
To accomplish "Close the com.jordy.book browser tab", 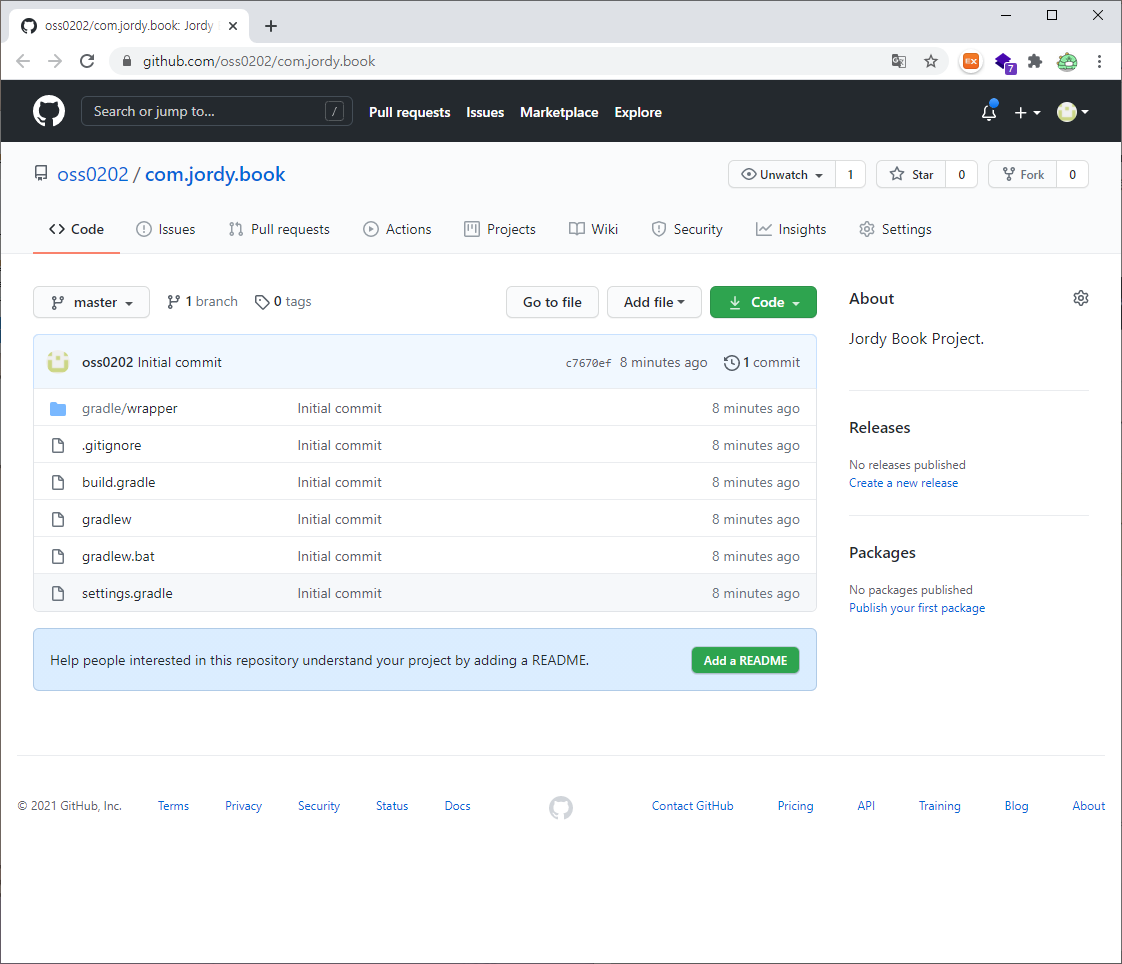I will coord(233,26).
